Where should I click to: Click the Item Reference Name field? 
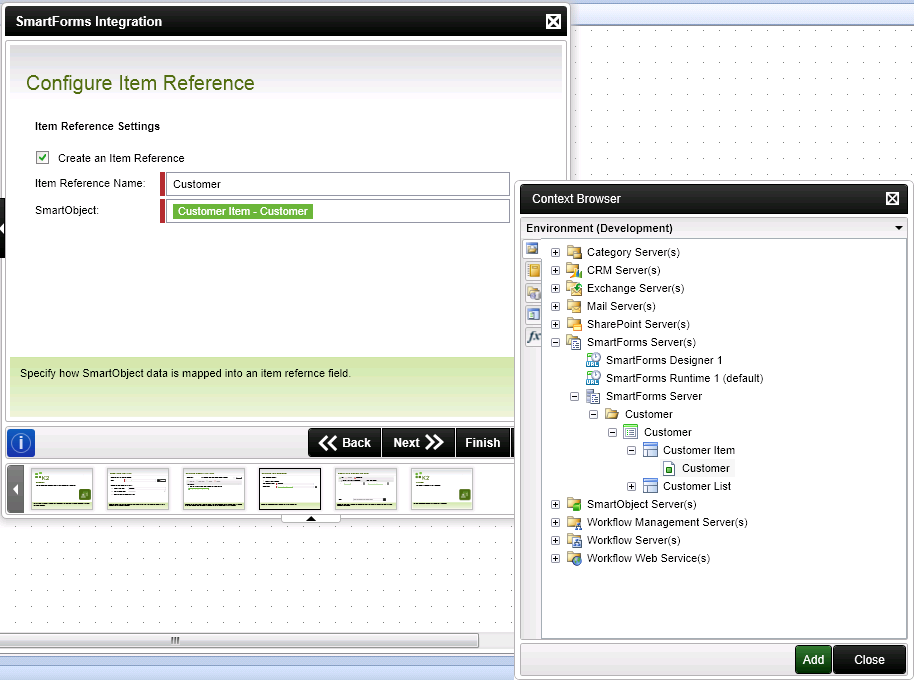[x=338, y=184]
